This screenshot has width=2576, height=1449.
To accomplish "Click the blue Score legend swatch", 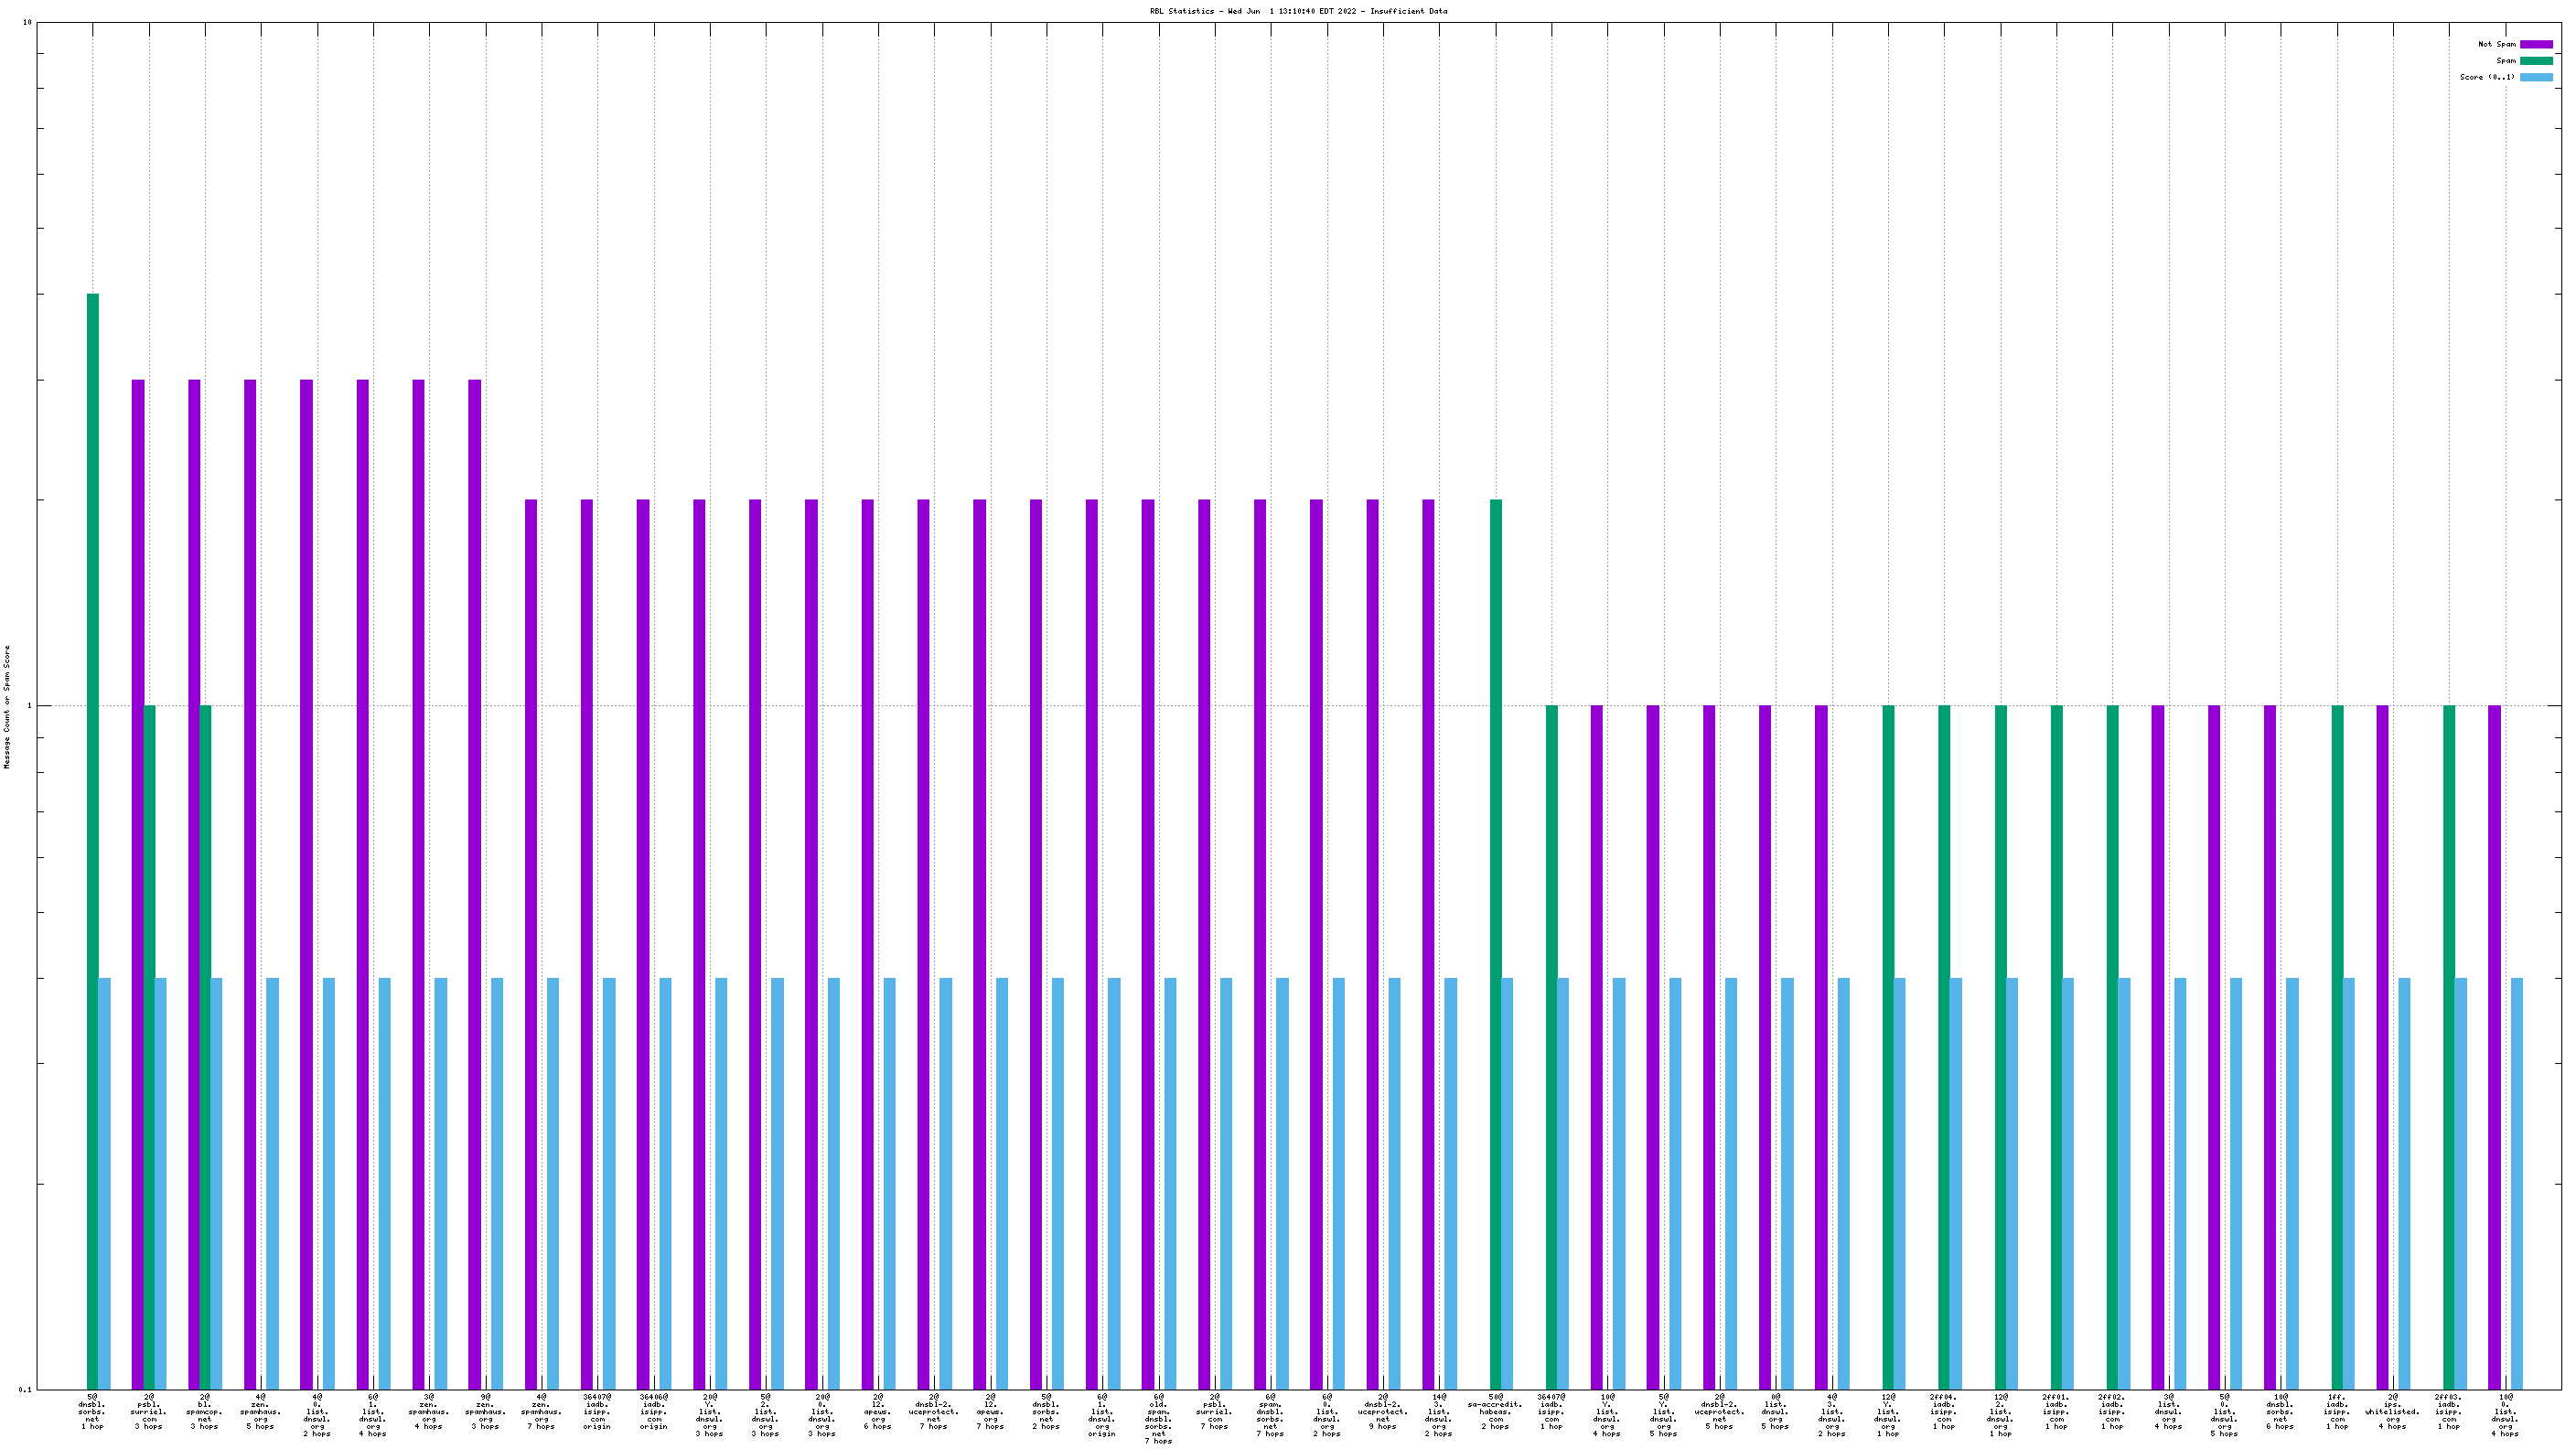I will (x=2535, y=77).
